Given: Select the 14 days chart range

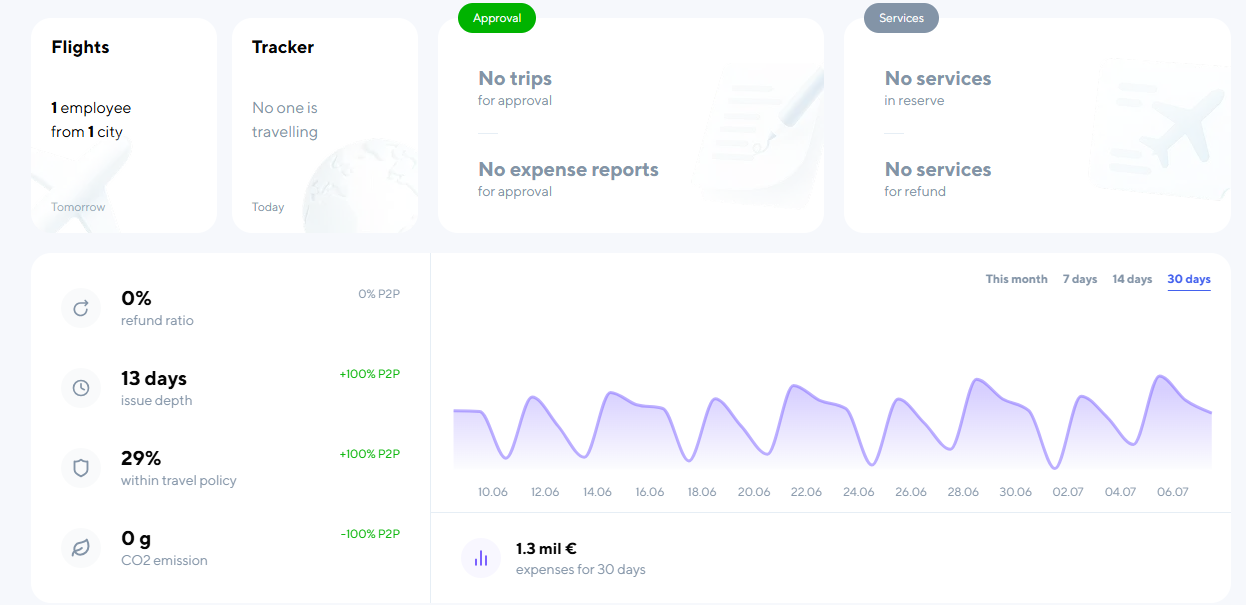Looking at the screenshot, I should (1132, 279).
